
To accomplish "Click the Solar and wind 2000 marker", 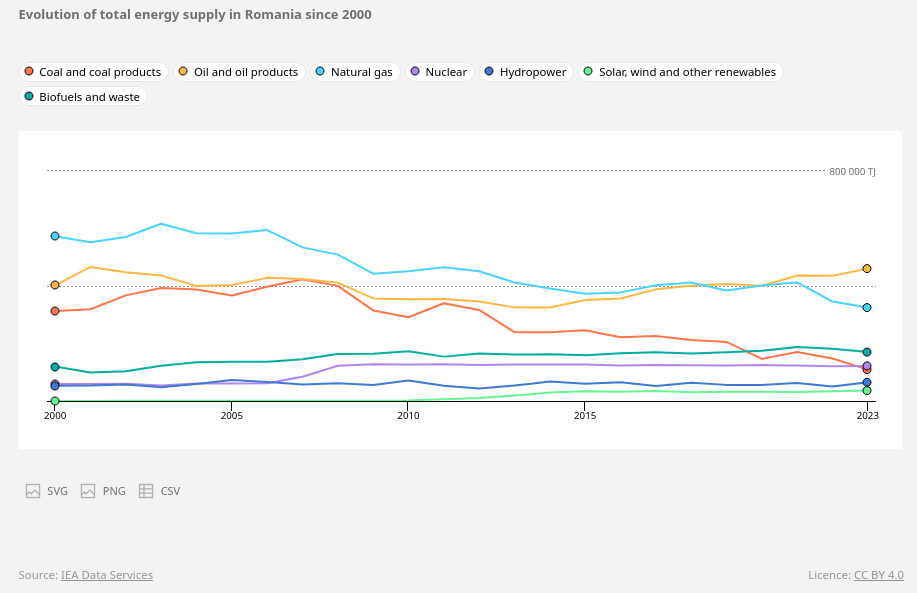I will point(55,401).
